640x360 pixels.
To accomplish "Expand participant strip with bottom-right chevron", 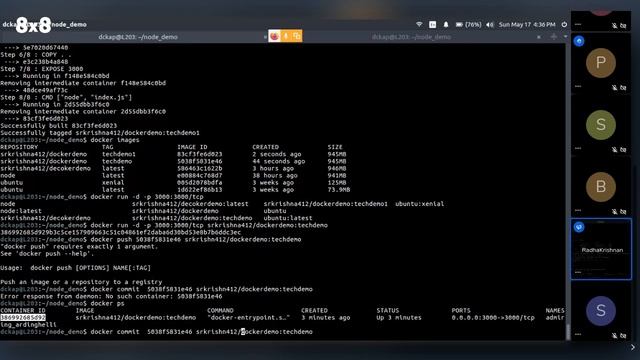I will coord(633,347).
